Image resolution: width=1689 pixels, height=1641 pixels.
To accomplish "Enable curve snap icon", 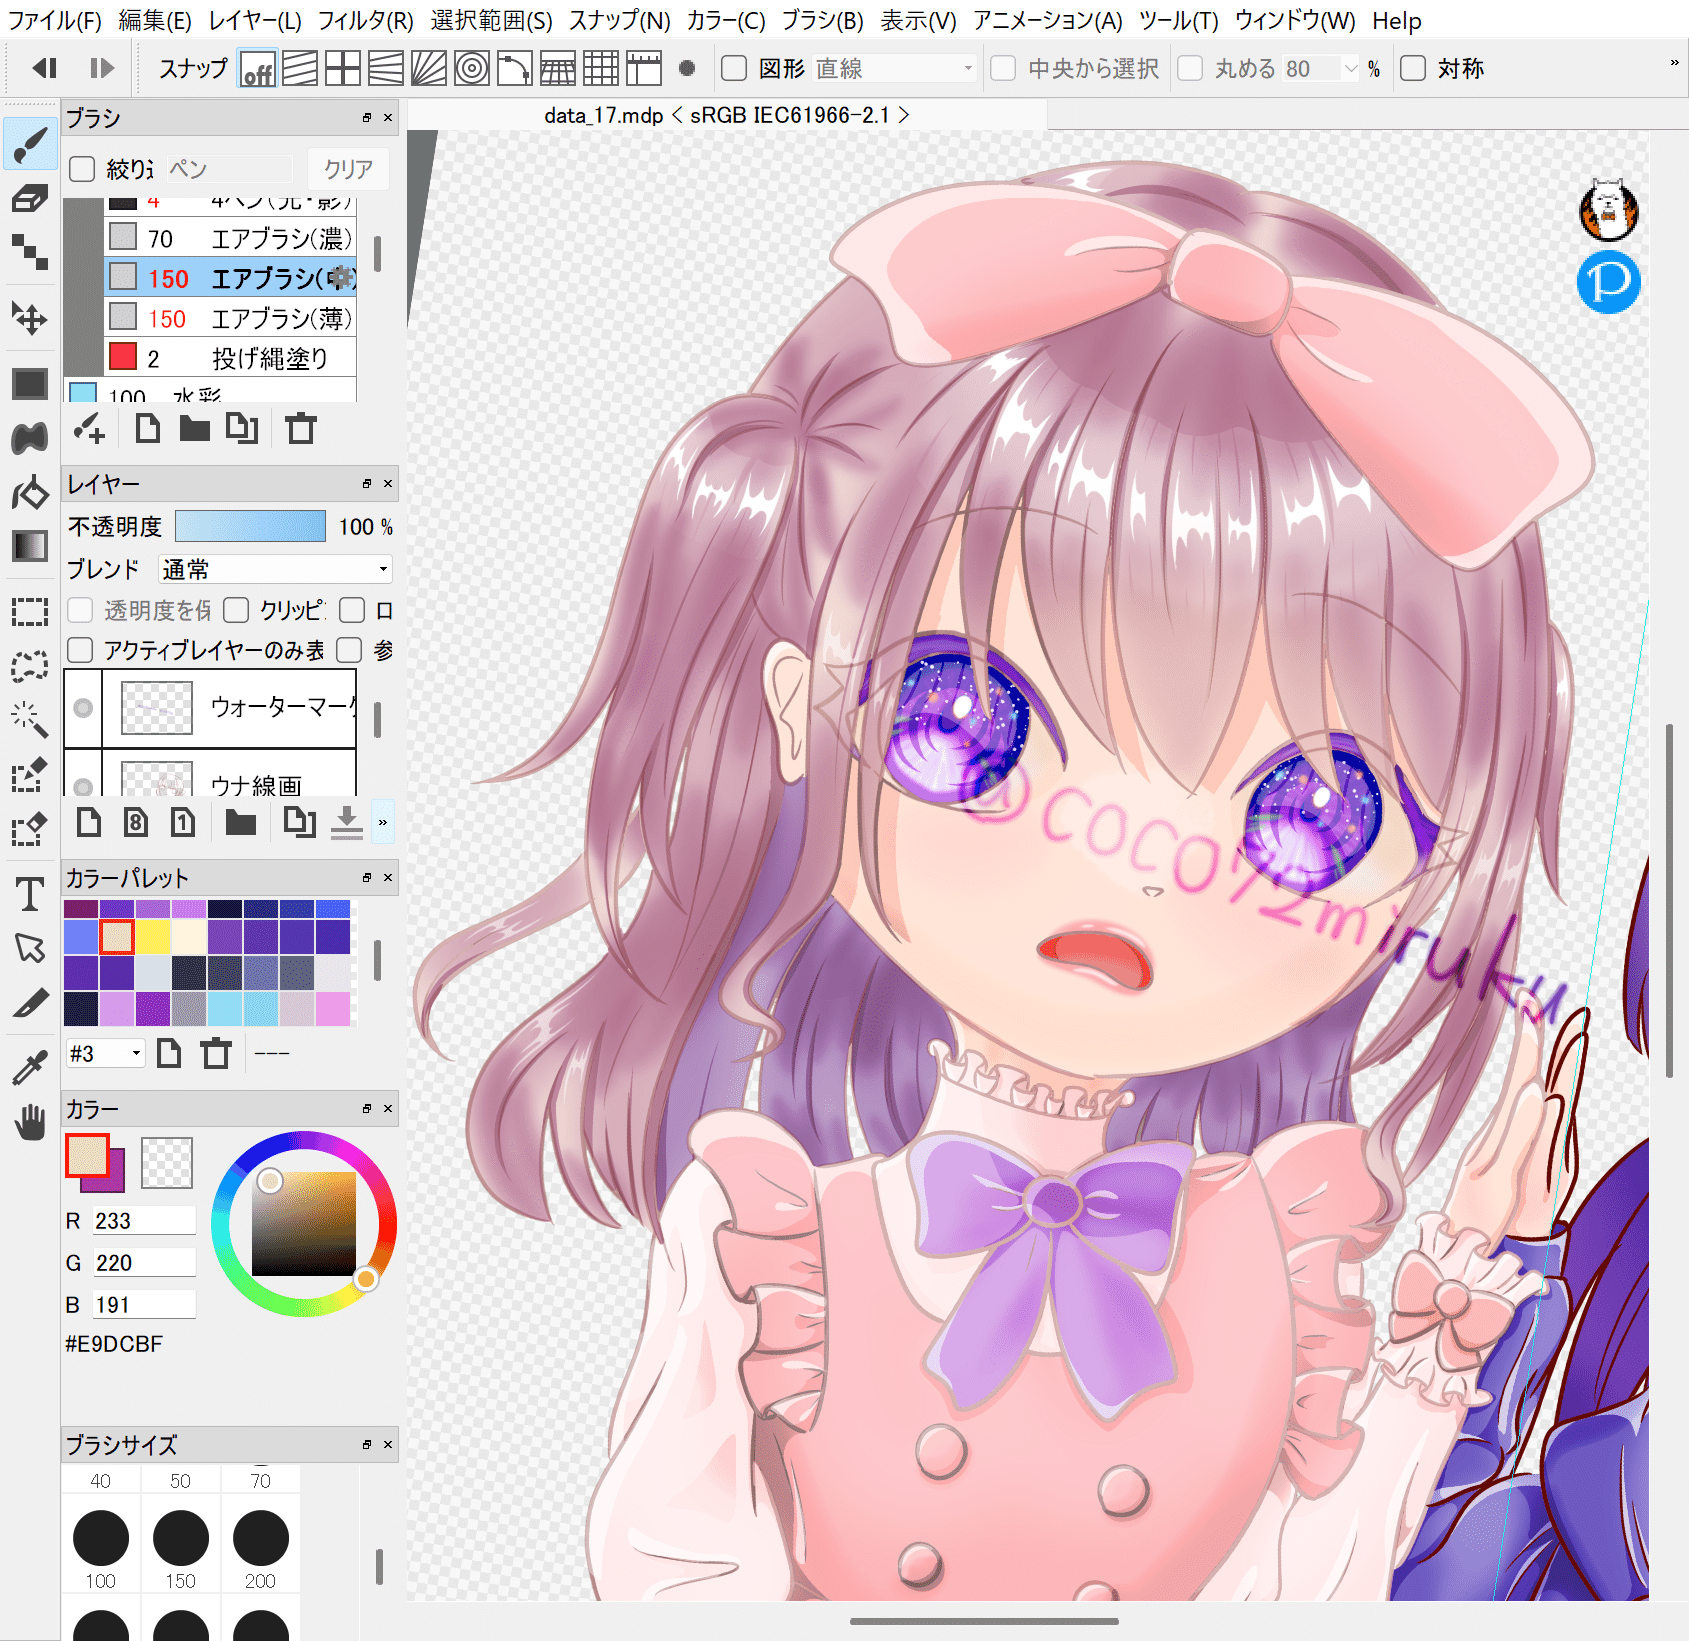I will coord(515,69).
